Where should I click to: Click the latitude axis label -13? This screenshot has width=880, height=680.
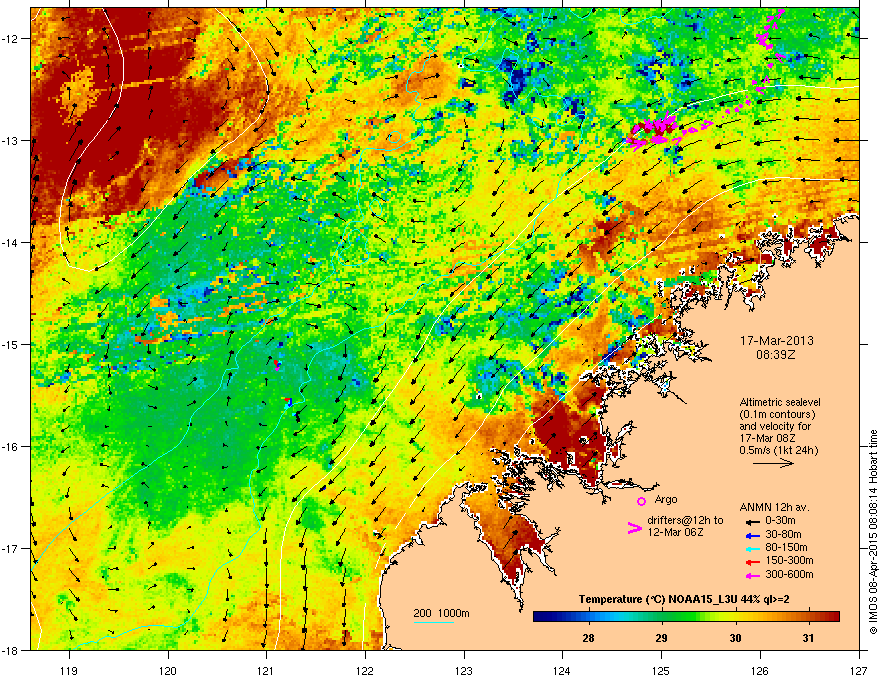click(11, 140)
